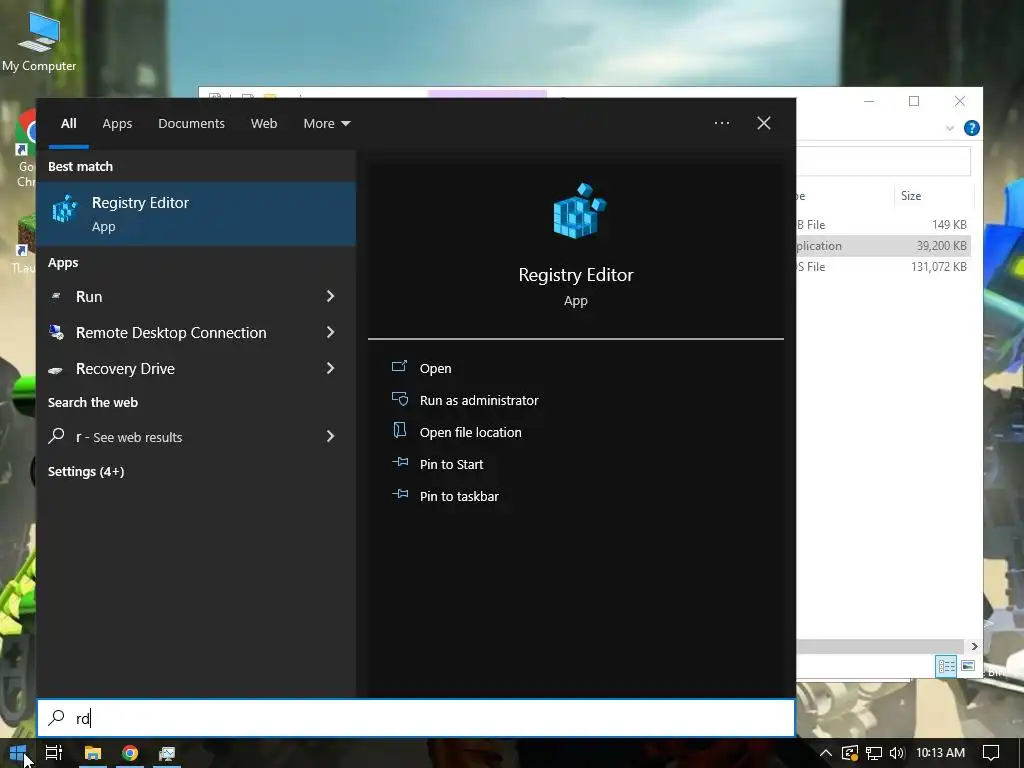
Task: Expand Recovery Drive result arrow
Action: [x=330, y=368]
